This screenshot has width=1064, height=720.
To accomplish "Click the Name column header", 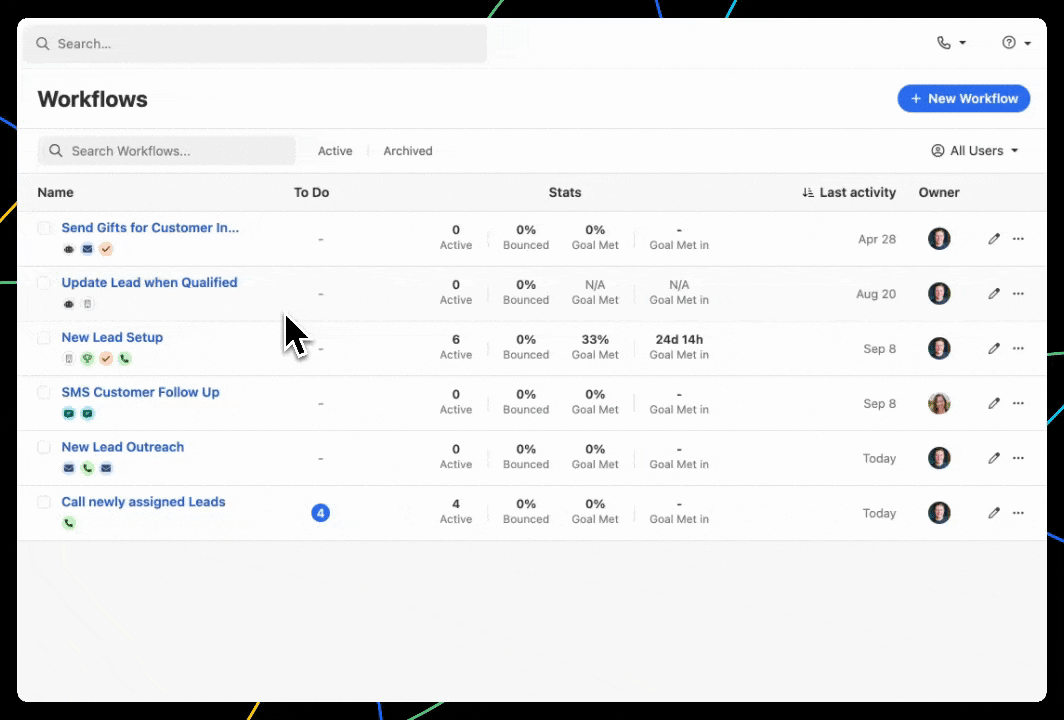I will coord(56,193).
